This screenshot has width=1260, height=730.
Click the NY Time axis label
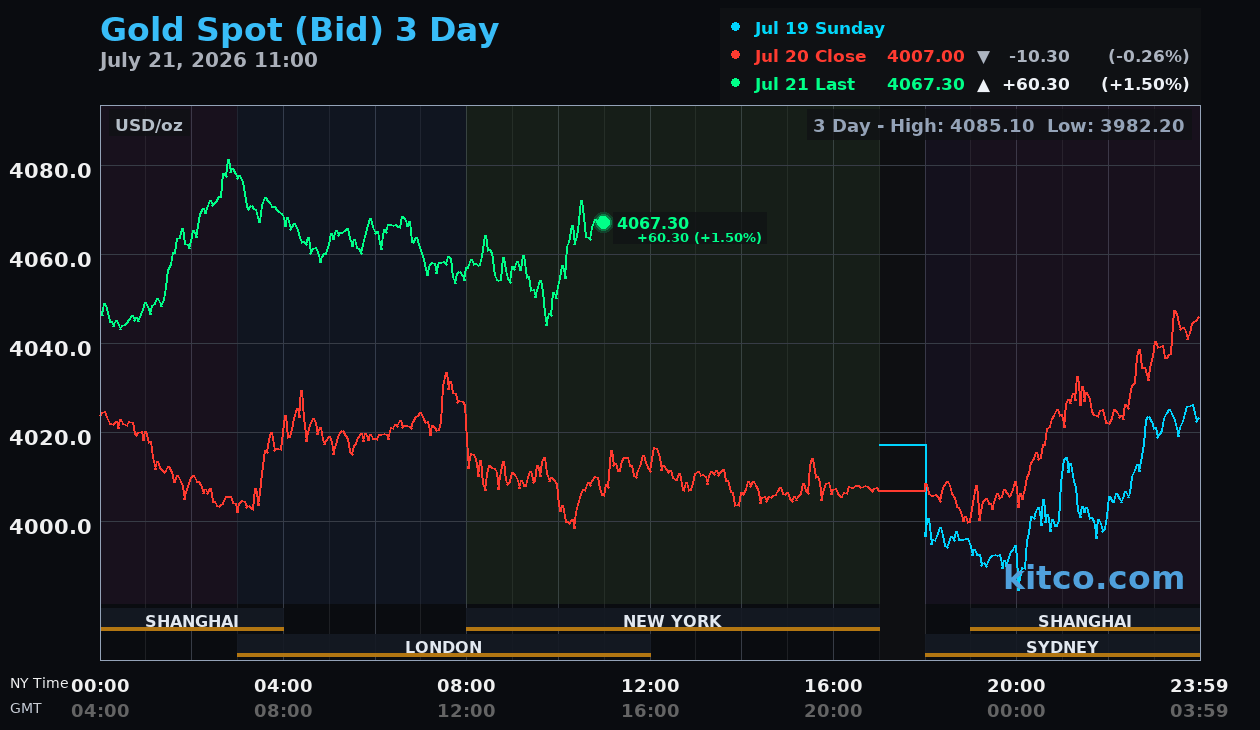pyautogui.click(x=39, y=684)
